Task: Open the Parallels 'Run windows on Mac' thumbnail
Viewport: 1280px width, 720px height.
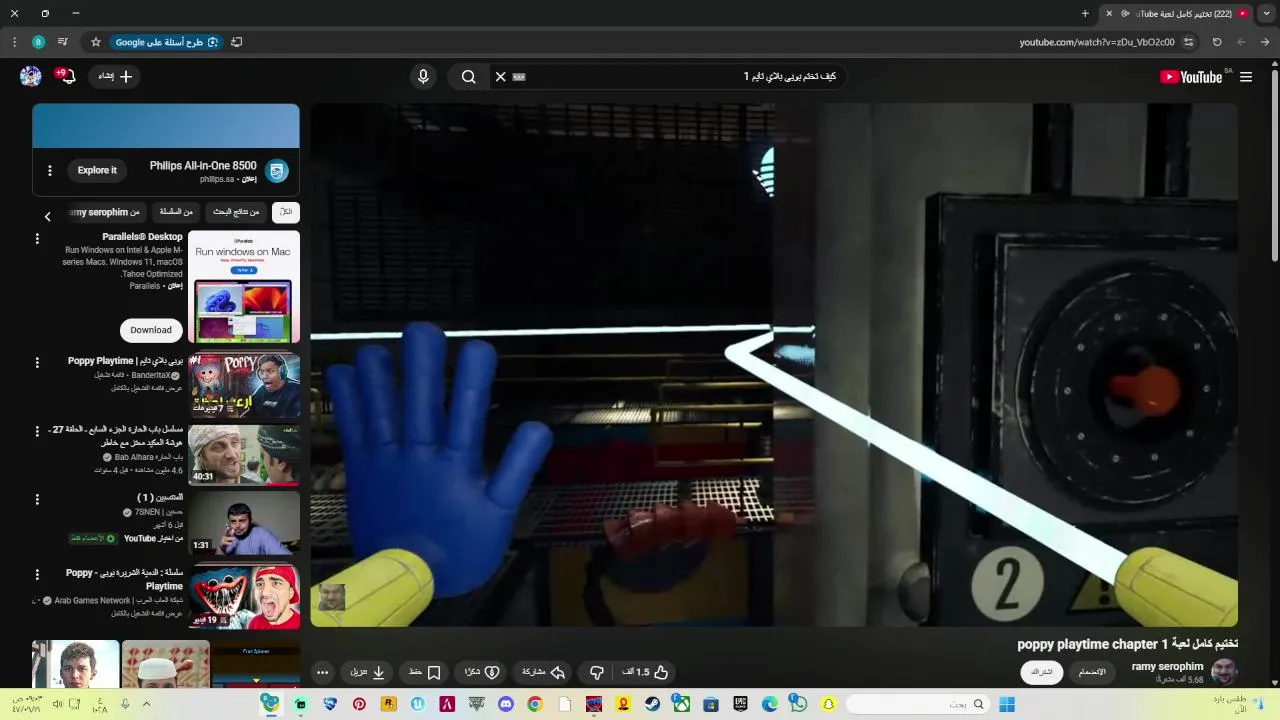Action: (x=243, y=288)
